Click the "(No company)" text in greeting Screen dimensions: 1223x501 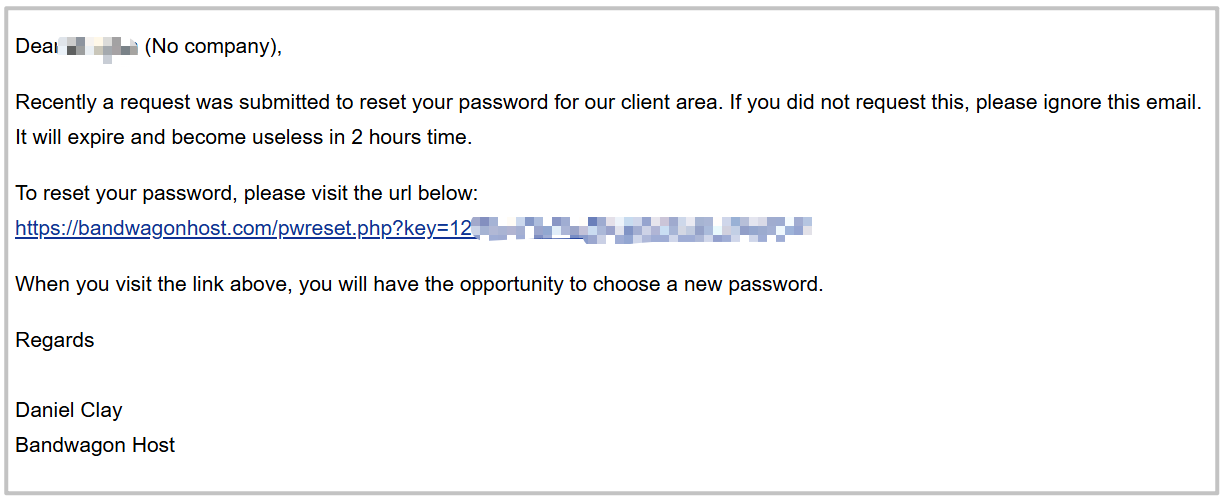pos(213,47)
